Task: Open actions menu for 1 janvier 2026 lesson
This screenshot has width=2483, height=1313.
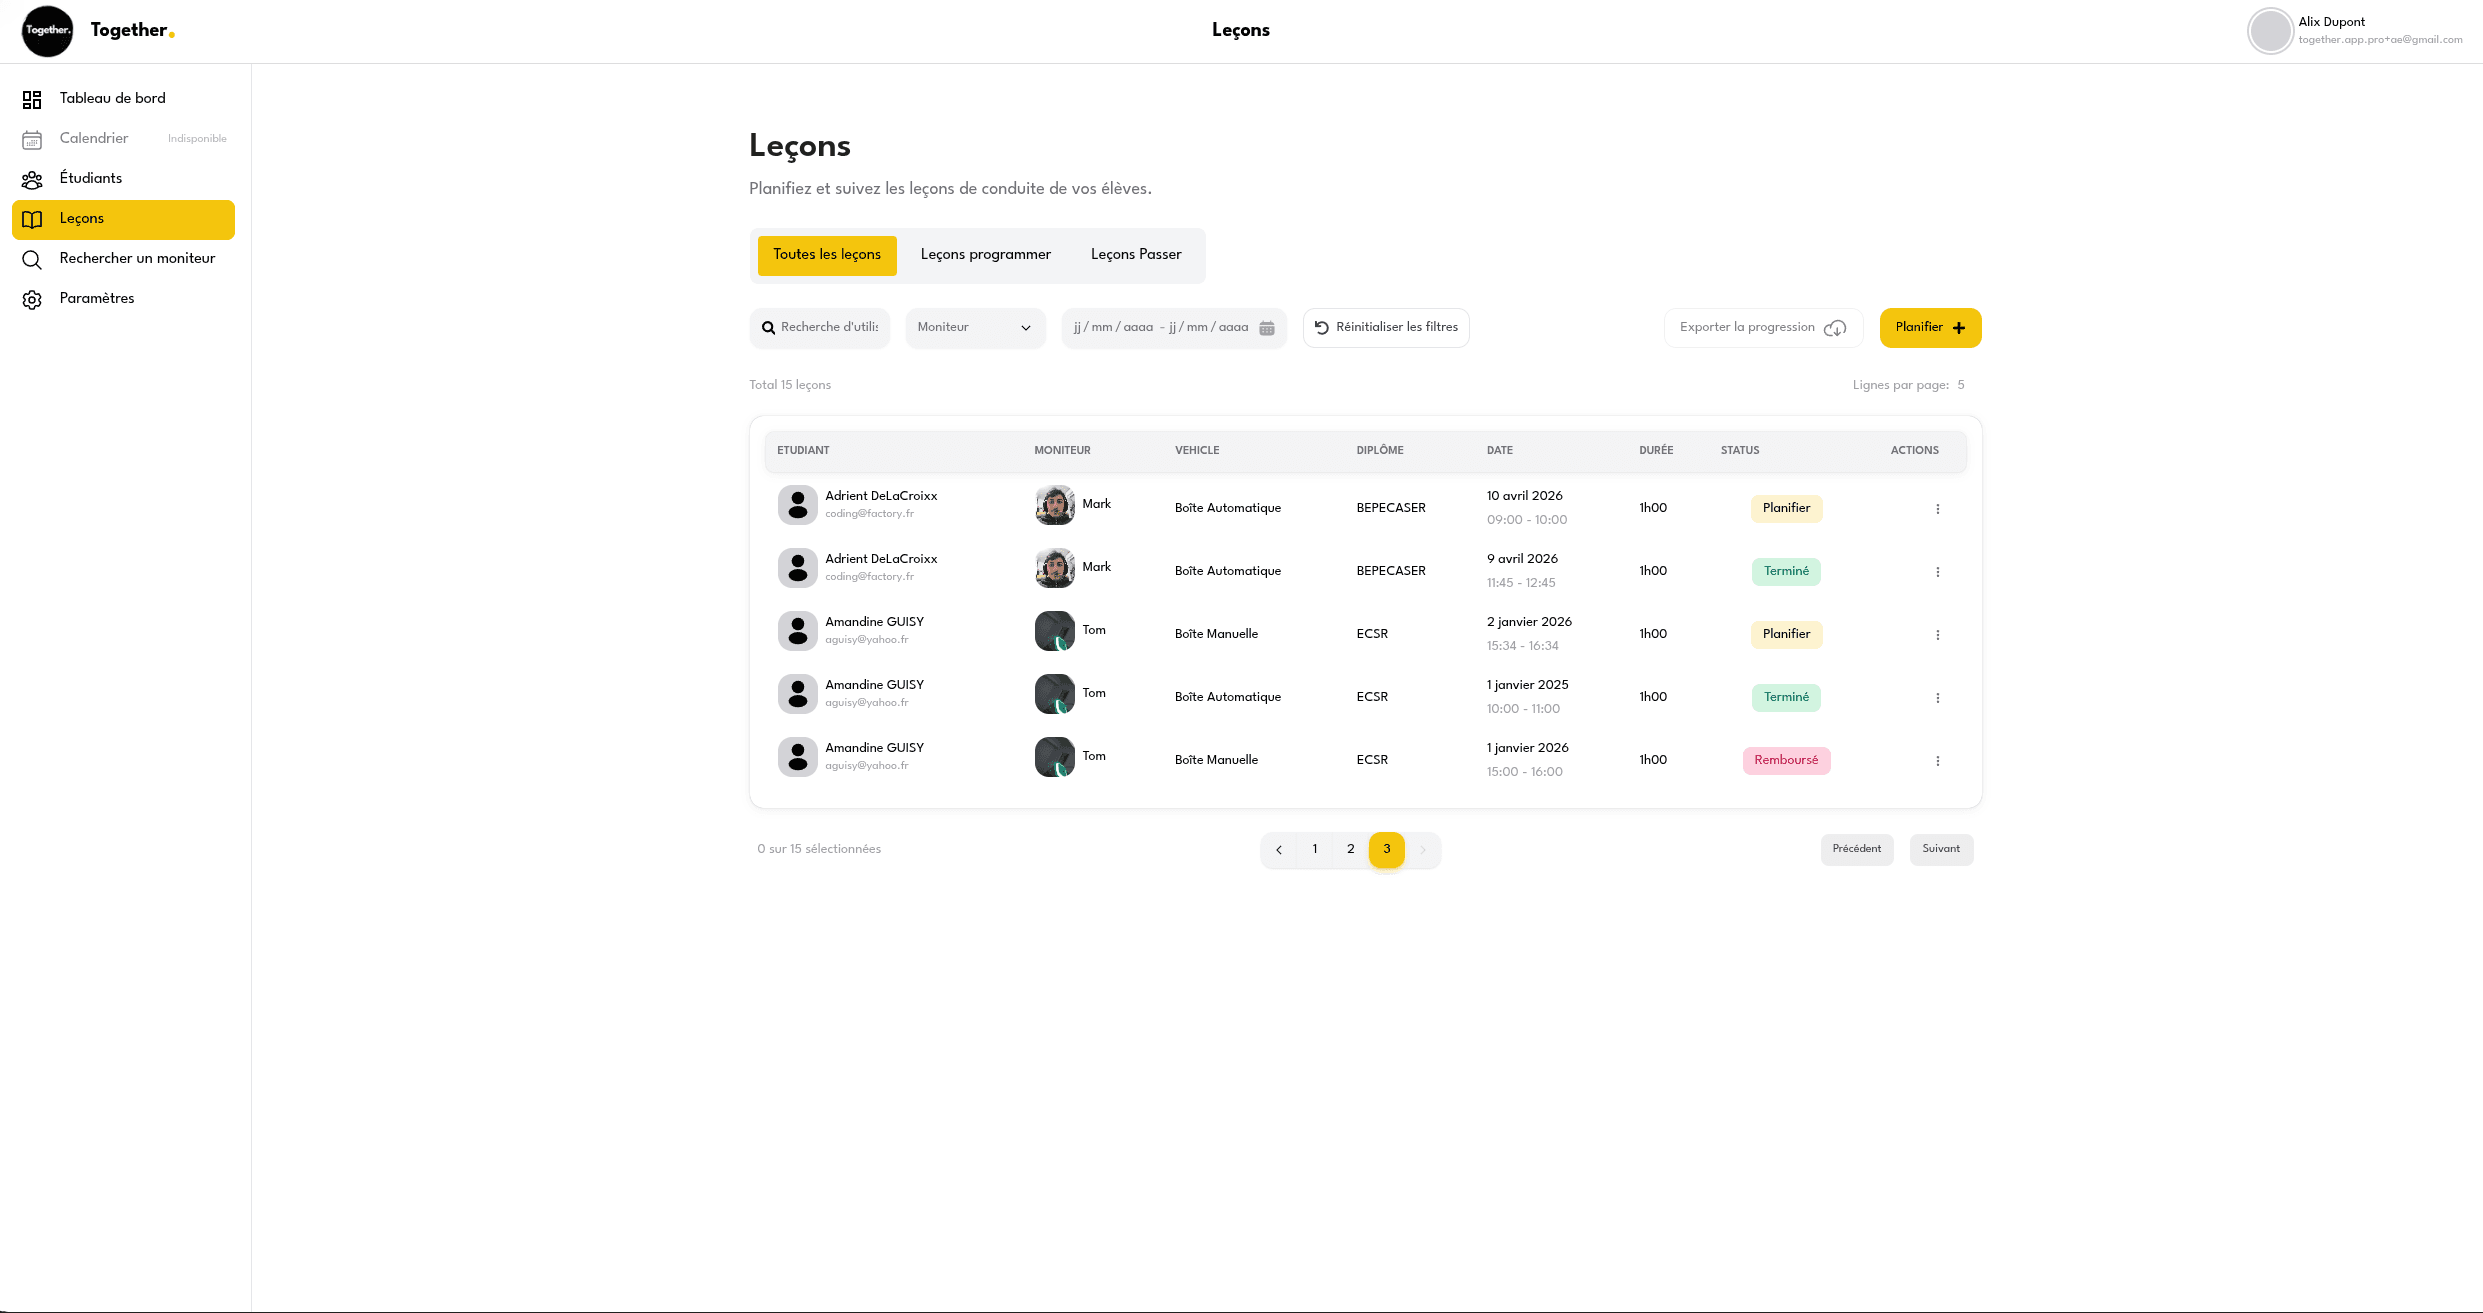Action: 1937,761
